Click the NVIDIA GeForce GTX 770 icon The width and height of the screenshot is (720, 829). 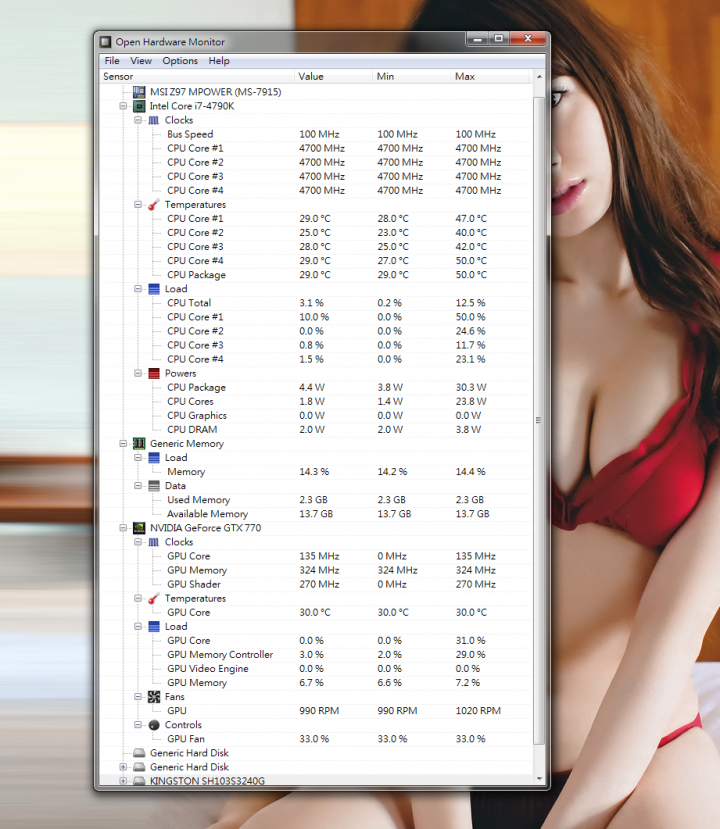(139, 528)
